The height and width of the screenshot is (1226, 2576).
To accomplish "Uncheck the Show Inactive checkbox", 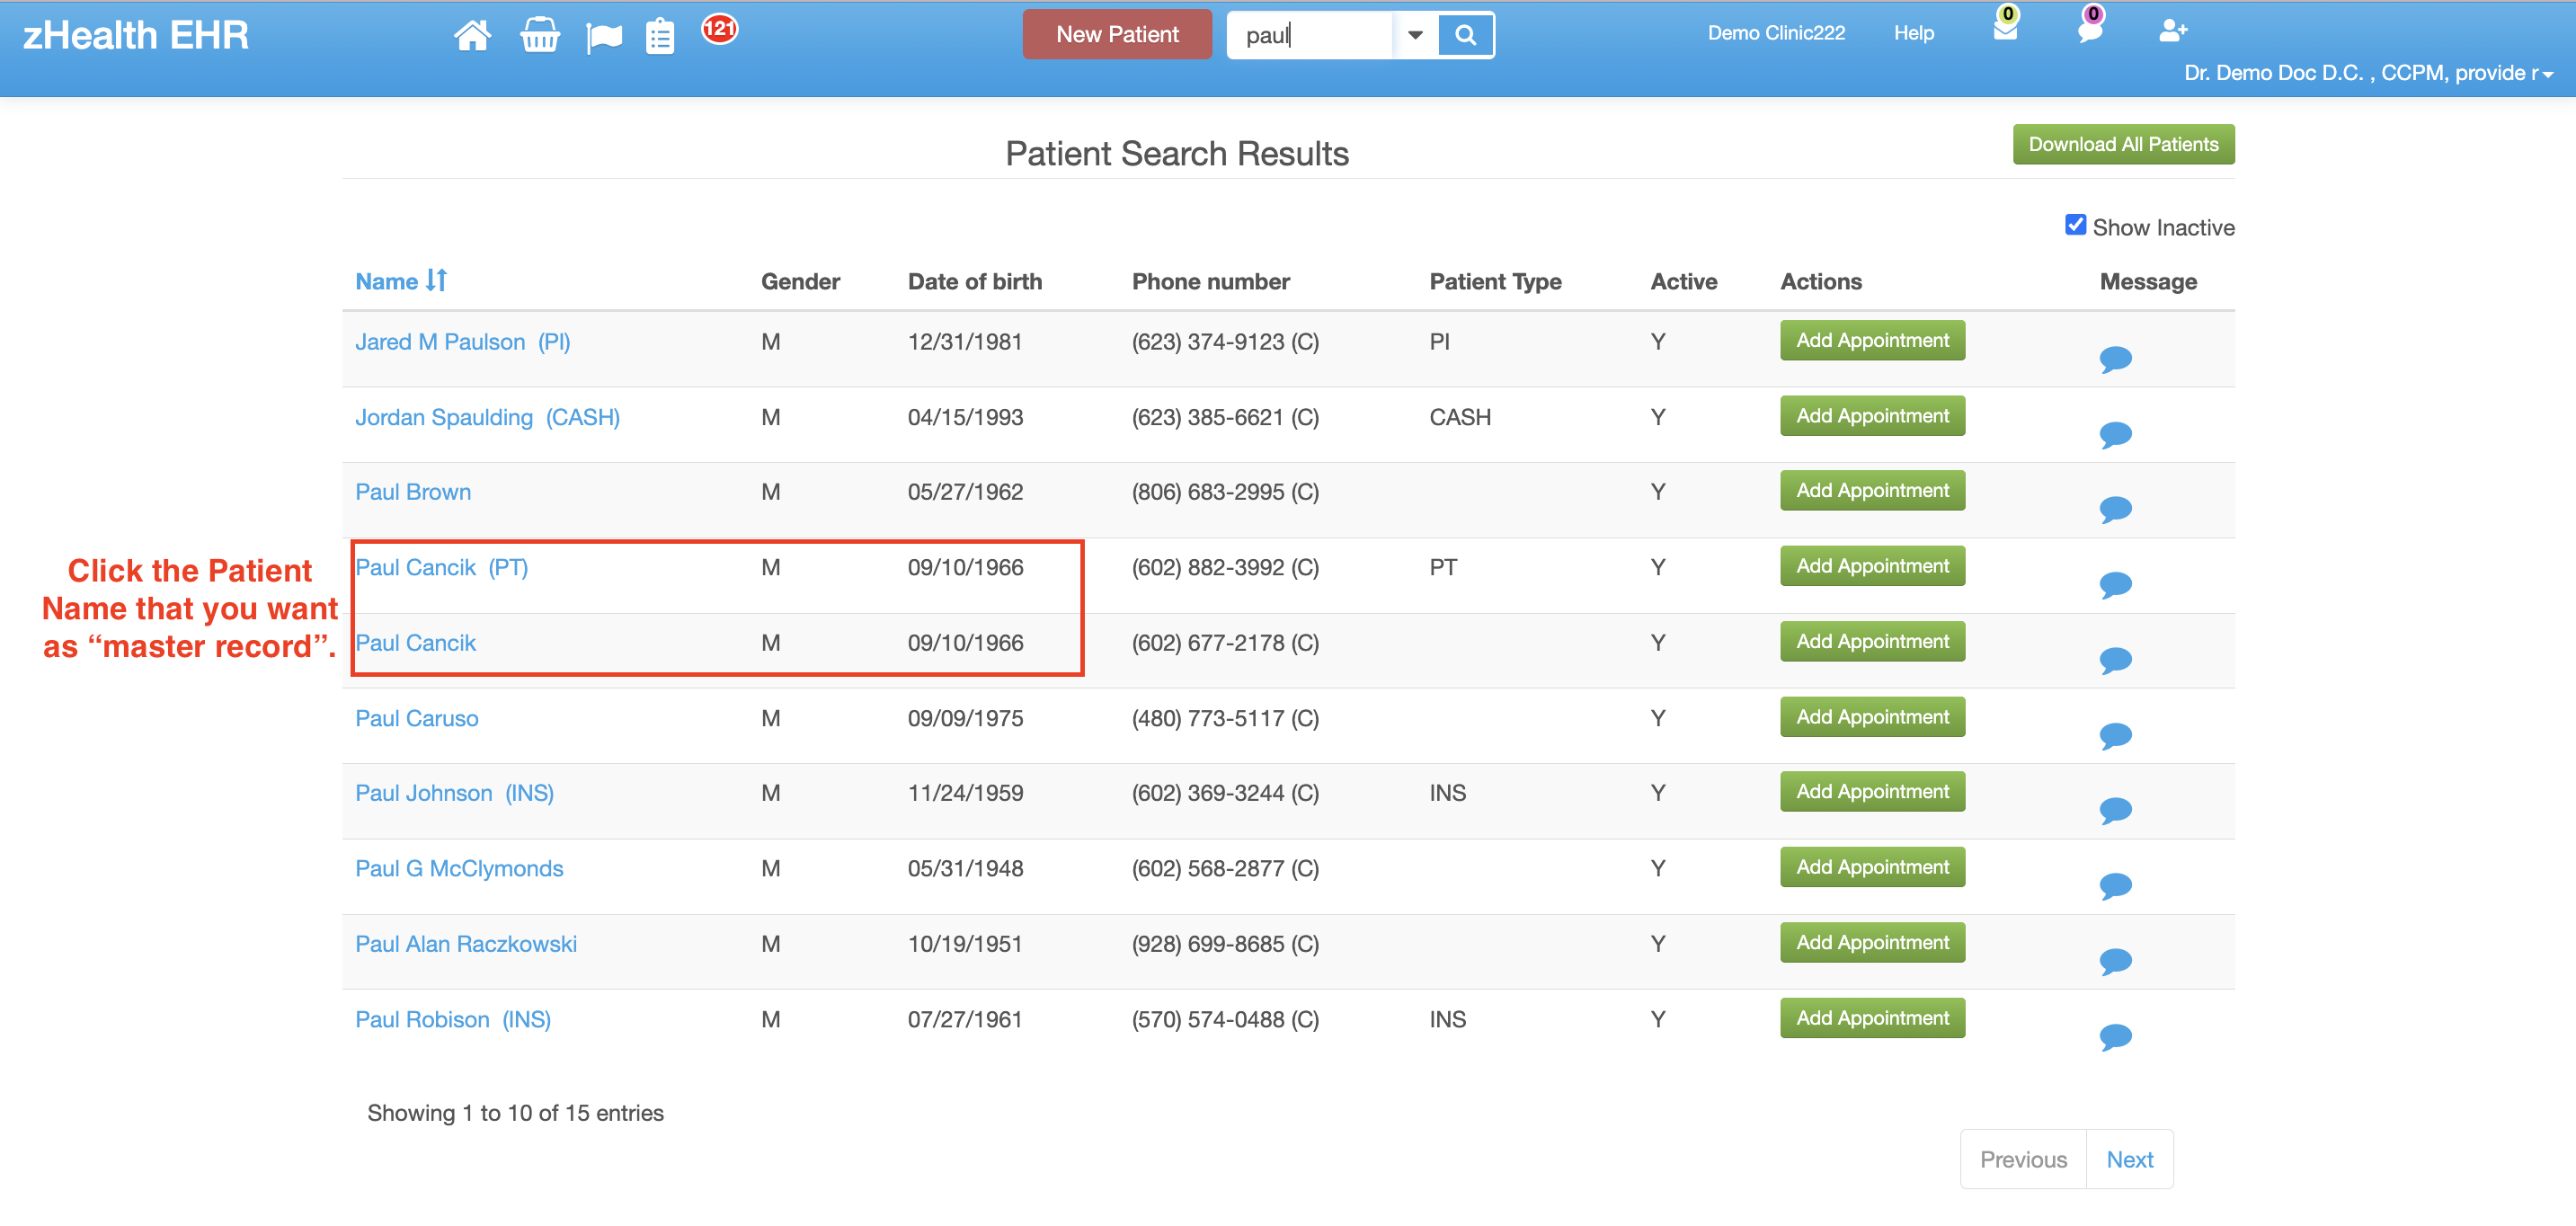I will pyautogui.click(x=2075, y=225).
